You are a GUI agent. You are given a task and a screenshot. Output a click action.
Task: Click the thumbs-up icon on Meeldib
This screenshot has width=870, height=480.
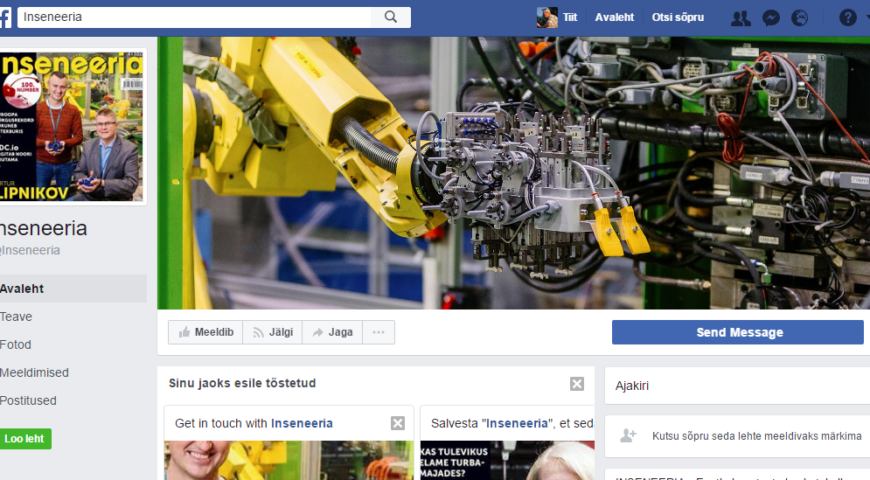184,332
